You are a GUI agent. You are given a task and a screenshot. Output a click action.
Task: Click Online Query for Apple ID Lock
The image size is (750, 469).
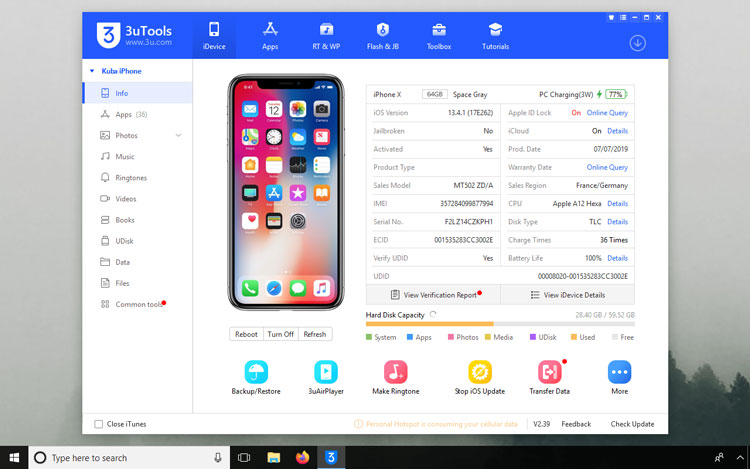(x=607, y=113)
